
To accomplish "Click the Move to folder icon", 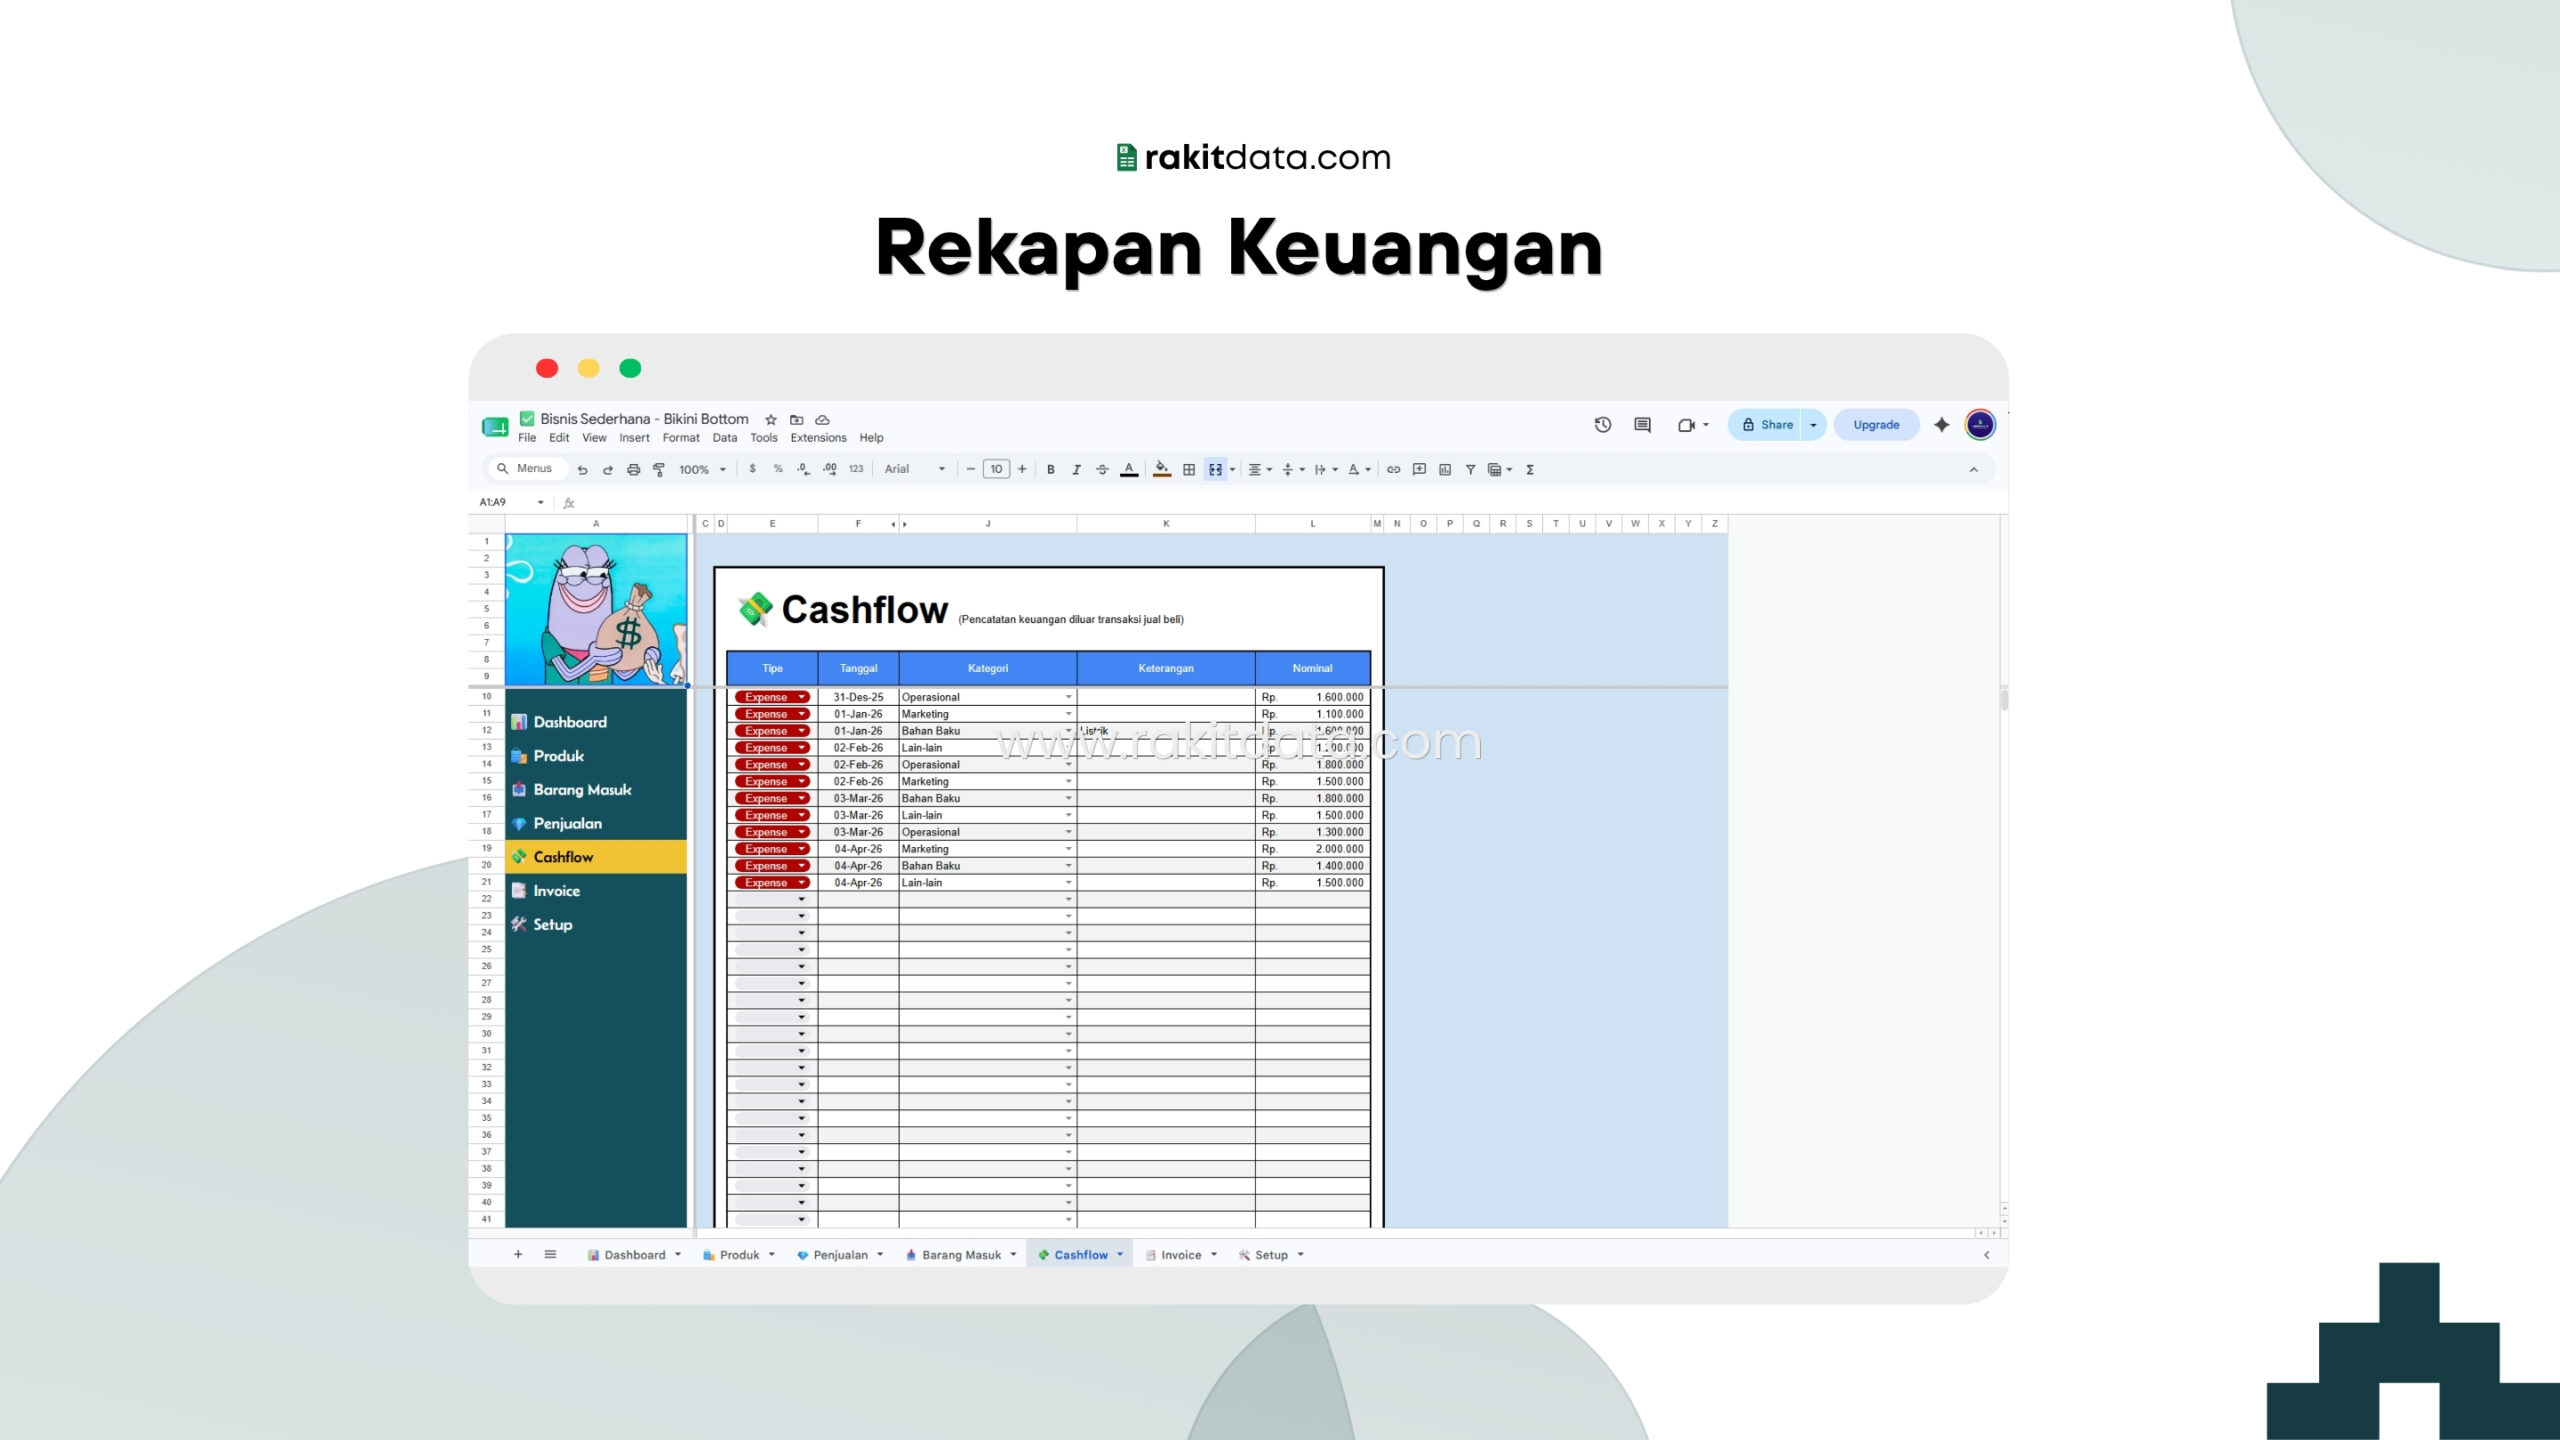I will pyautogui.click(x=797, y=420).
